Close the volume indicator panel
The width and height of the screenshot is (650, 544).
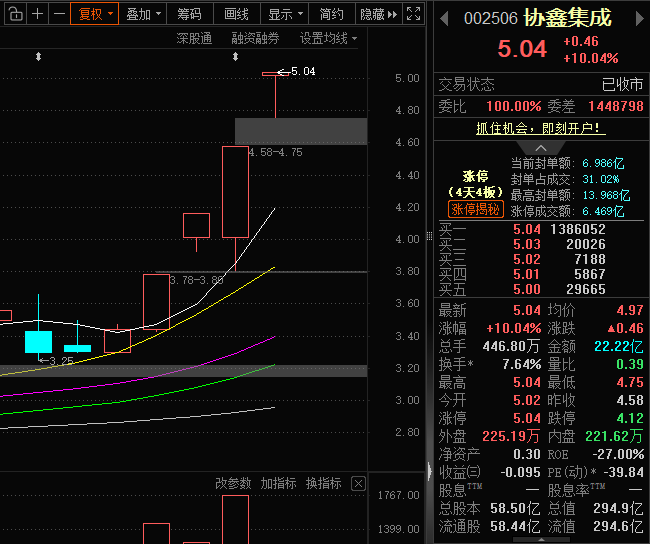(x=358, y=483)
